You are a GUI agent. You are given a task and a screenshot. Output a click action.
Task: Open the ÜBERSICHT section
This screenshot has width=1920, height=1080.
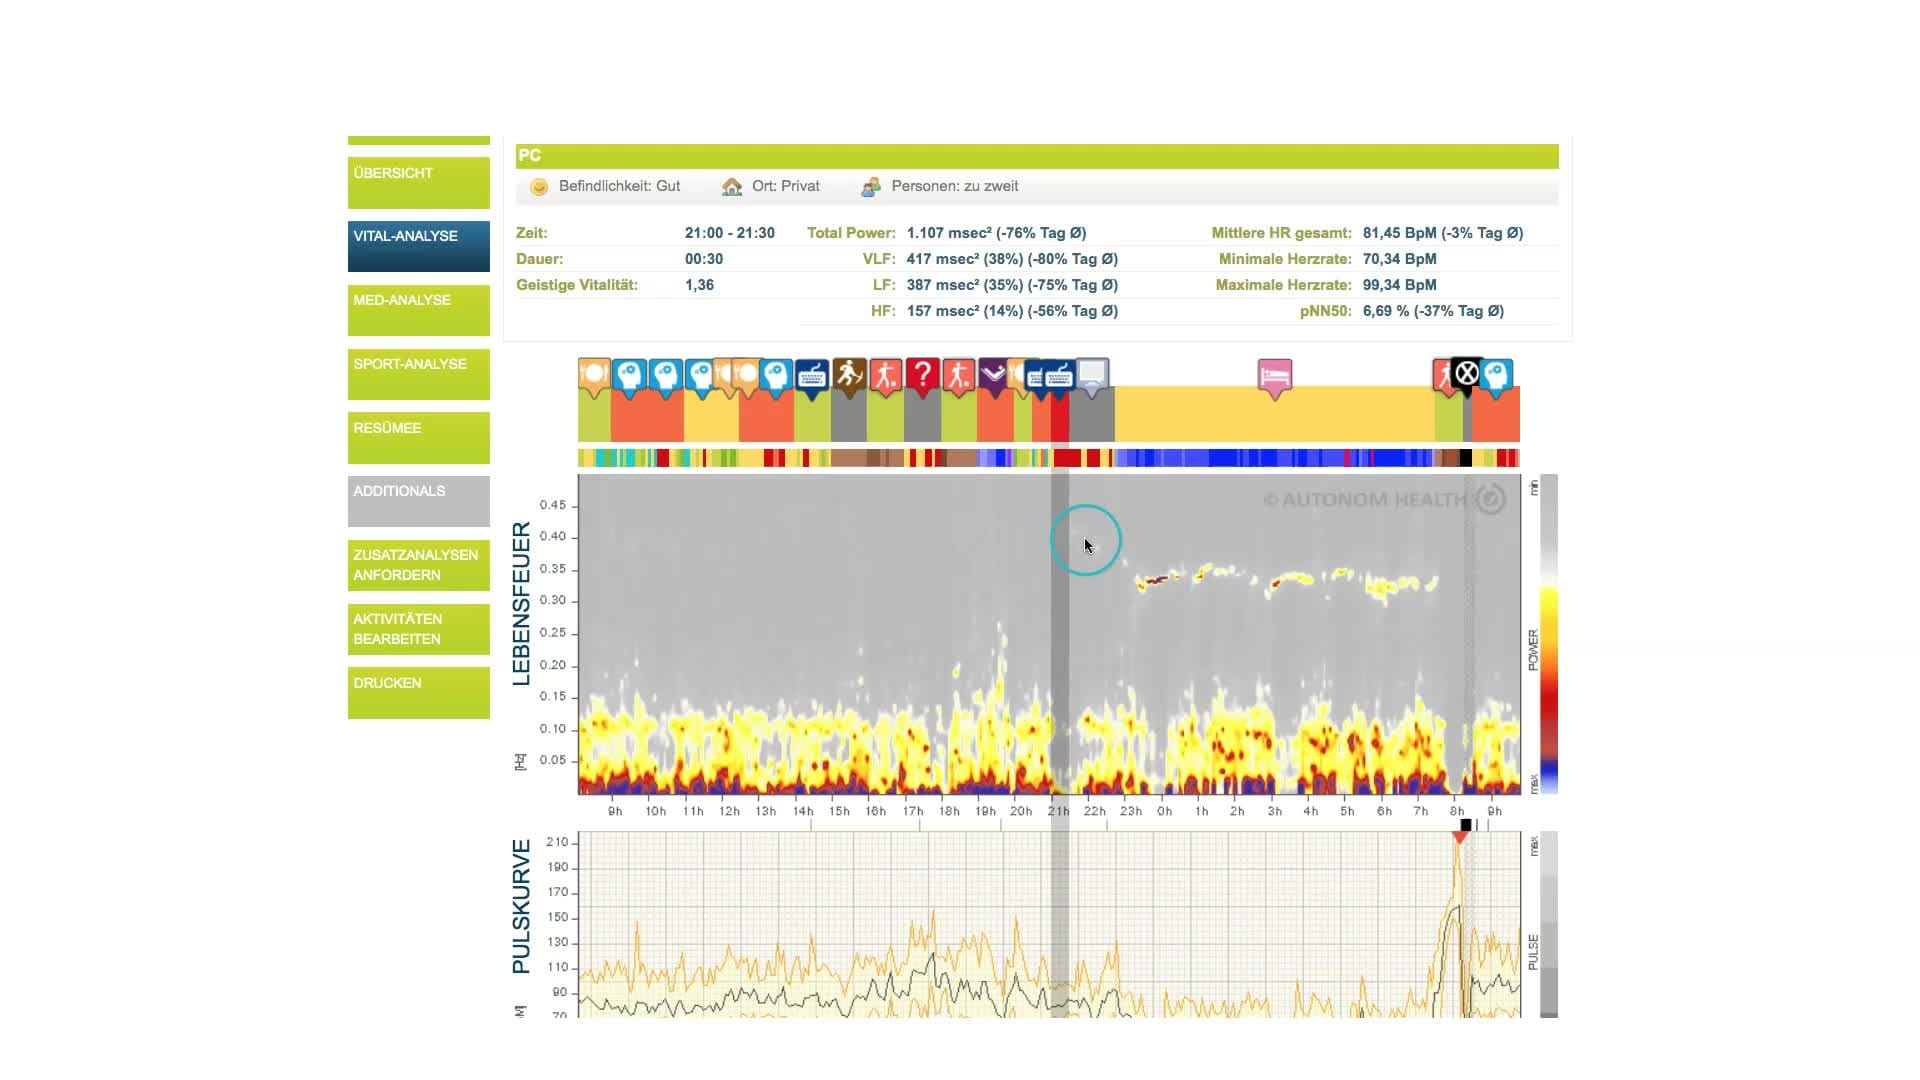tap(418, 182)
